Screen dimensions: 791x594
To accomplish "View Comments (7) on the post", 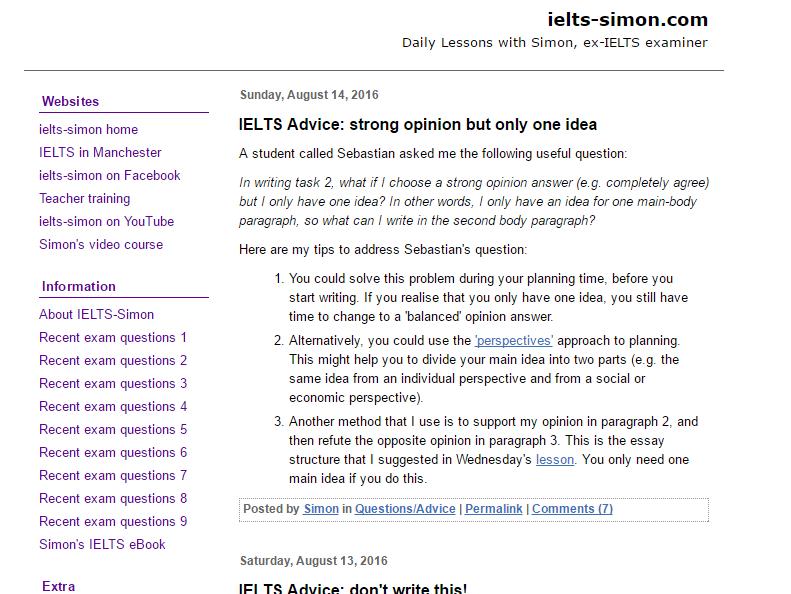I will (x=572, y=509).
